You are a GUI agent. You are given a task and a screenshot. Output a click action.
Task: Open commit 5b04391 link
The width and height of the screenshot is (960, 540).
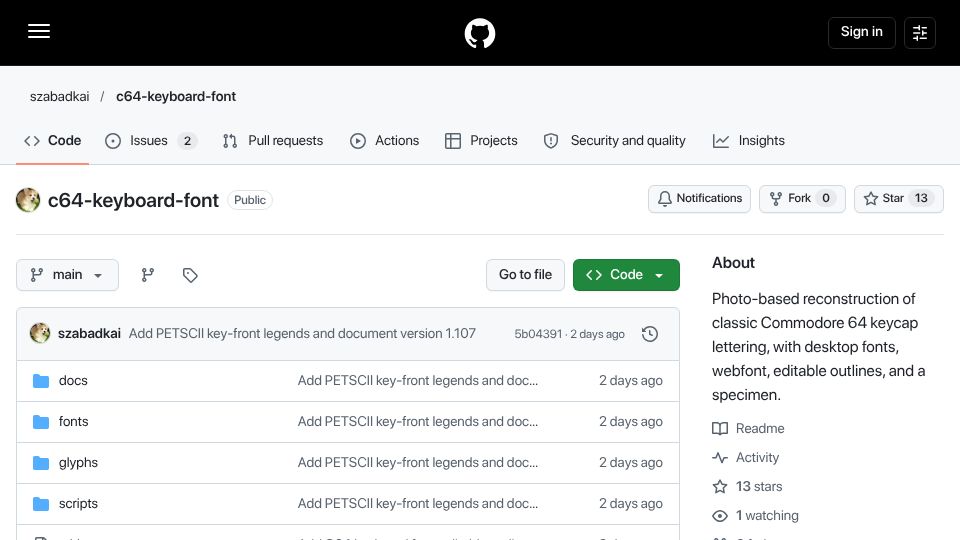[538, 334]
